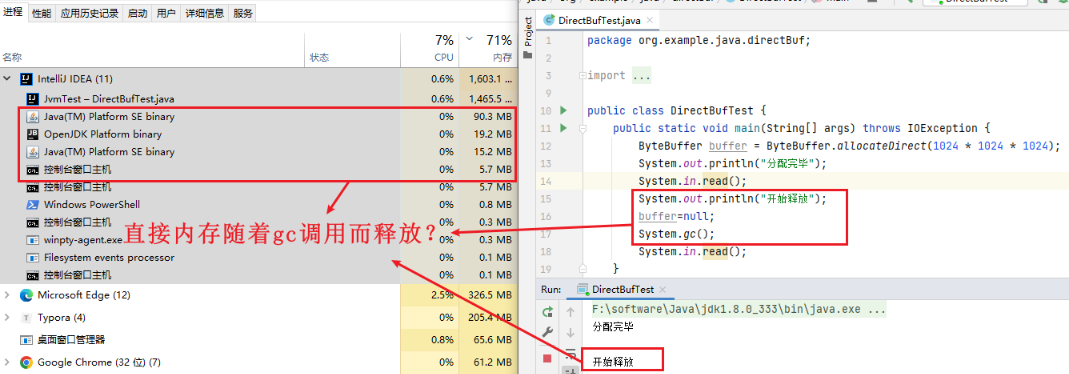Select the 15.2 MB Java(TM) Platform SE binary
This screenshot has height=374, width=1069.
pos(259,151)
